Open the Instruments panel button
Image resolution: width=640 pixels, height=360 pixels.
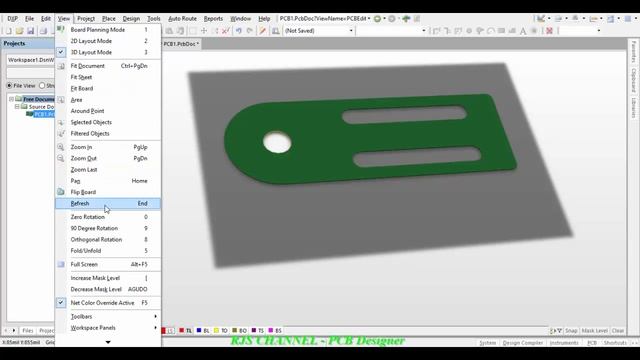pyautogui.click(x=564, y=343)
